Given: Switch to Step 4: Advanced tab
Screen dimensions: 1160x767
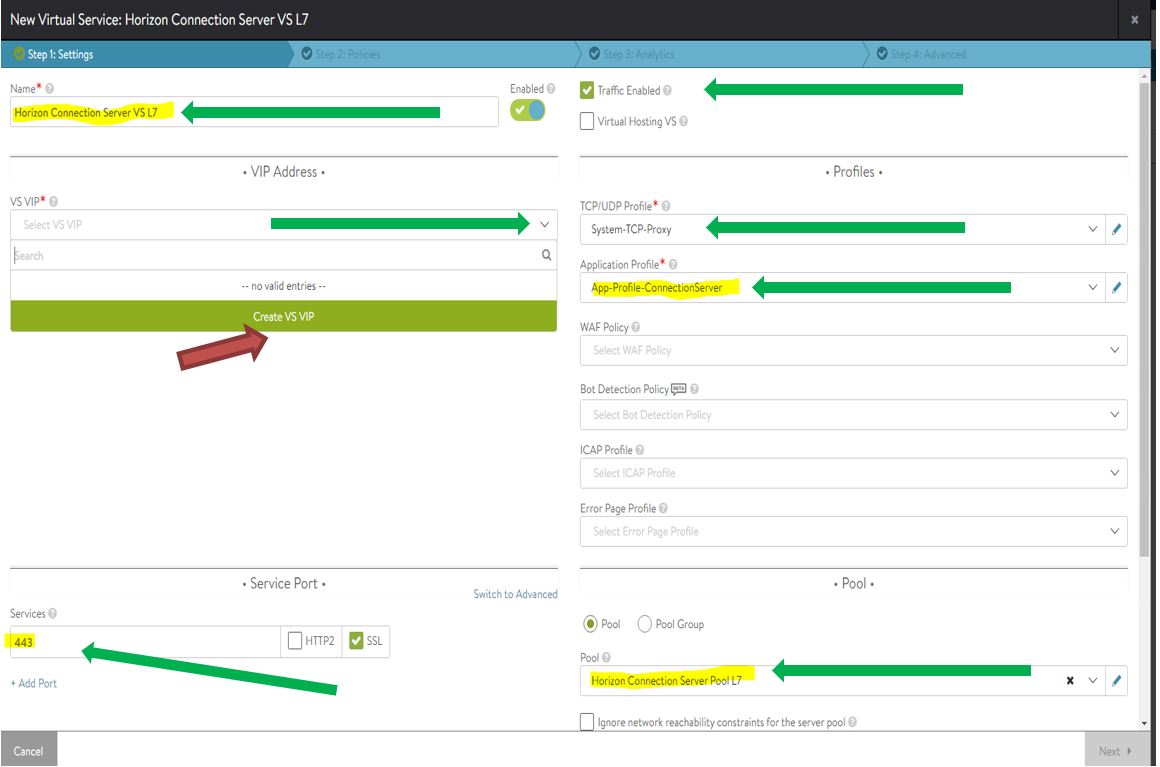Looking at the screenshot, I should (1008, 55).
